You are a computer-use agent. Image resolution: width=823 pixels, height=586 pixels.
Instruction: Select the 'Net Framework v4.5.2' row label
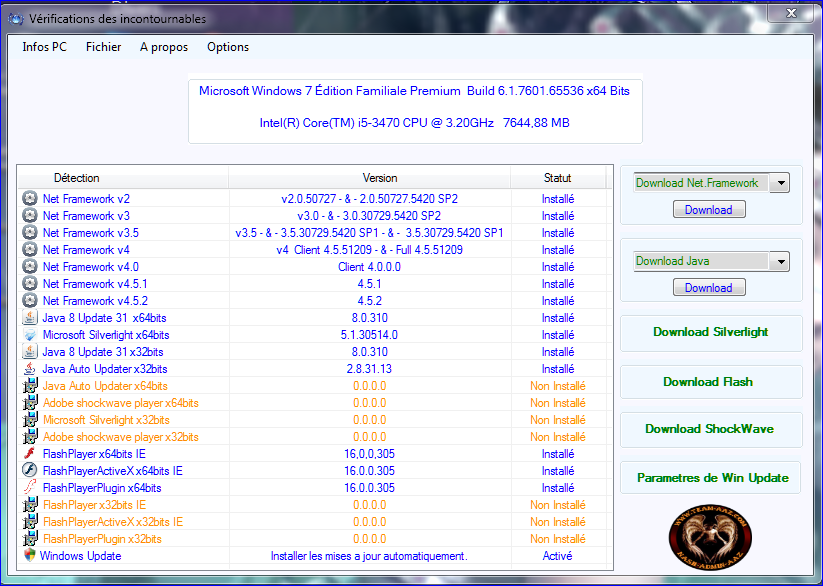[96, 301]
